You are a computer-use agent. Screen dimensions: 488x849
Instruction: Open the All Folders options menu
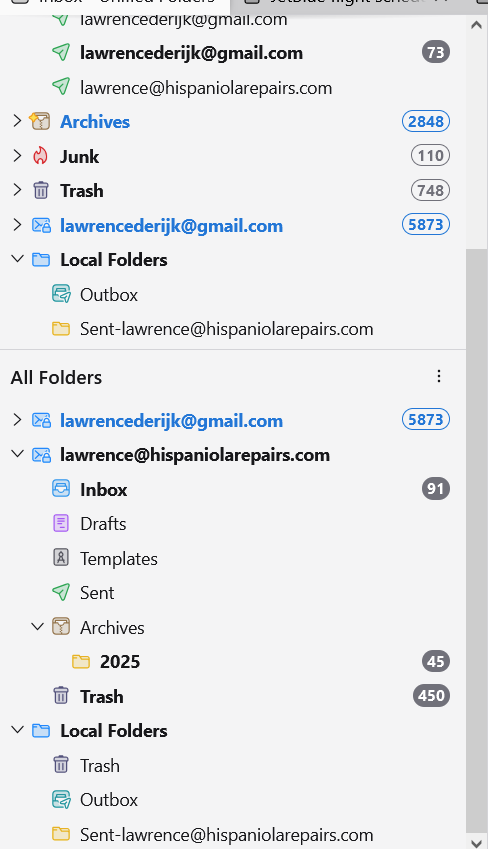pyautogui.click(x=439, y=376)
